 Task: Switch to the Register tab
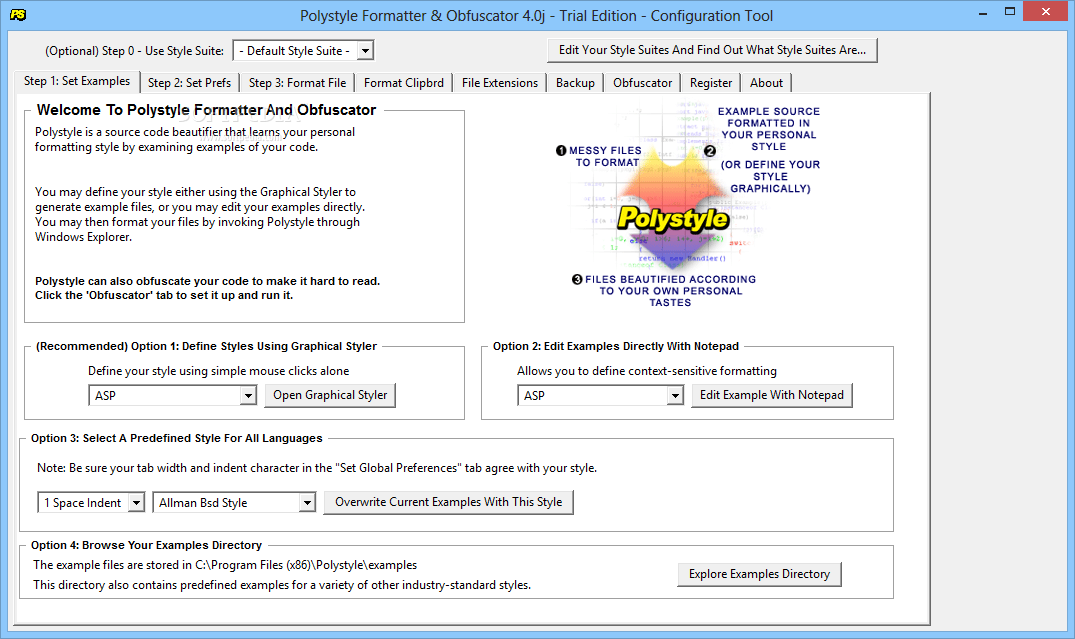[711, 83]
